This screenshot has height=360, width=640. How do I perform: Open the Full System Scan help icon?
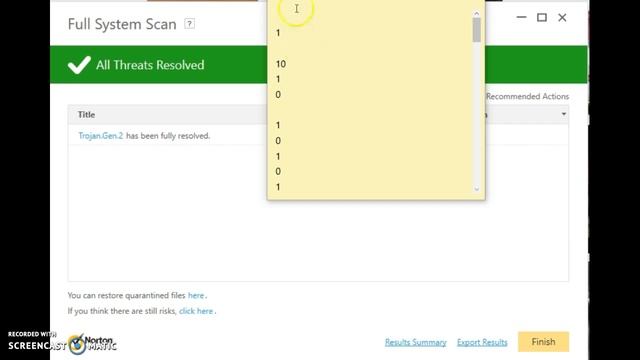click(x=189, y=24)
